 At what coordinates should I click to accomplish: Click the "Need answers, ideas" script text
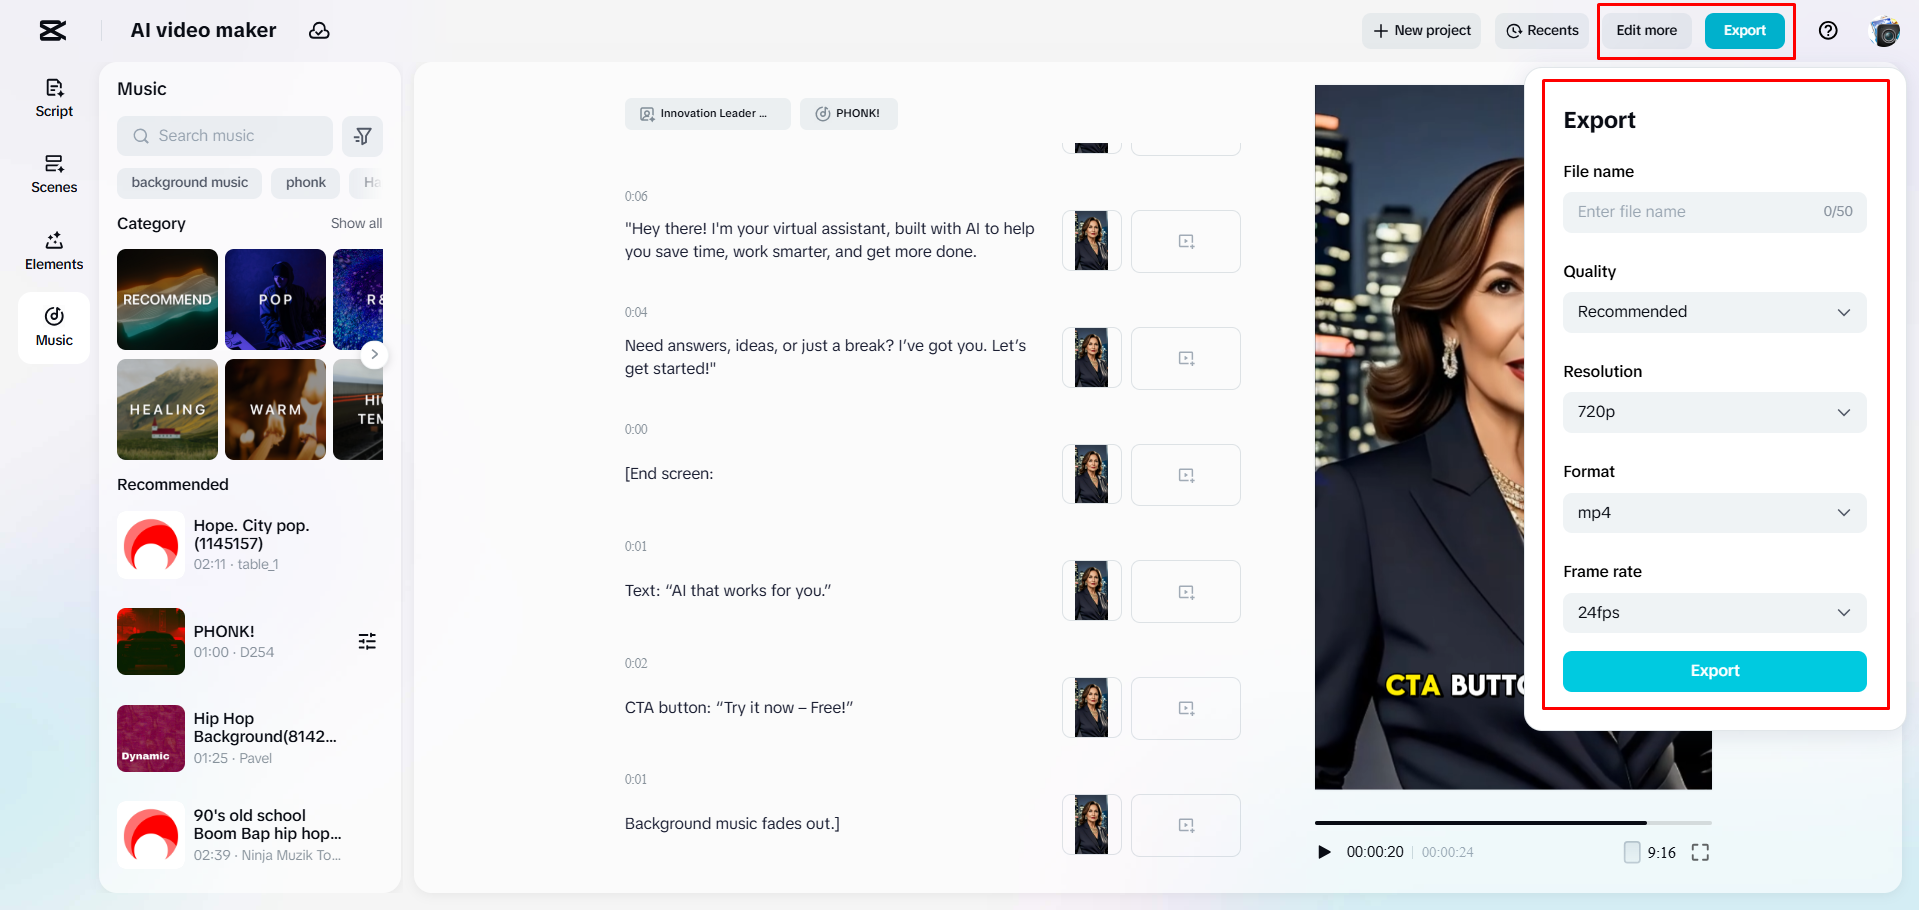coord(826,357)
